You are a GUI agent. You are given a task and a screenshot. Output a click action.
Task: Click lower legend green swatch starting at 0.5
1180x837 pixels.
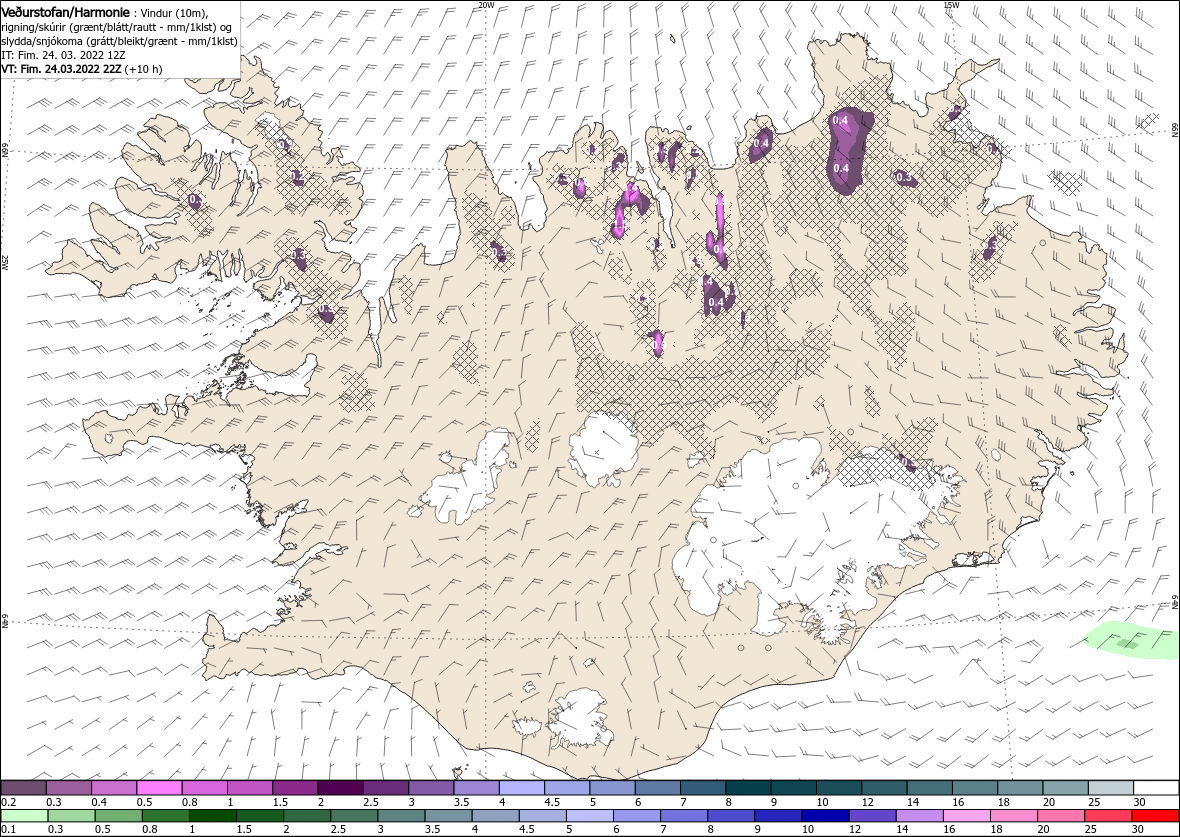click(119, 816)
